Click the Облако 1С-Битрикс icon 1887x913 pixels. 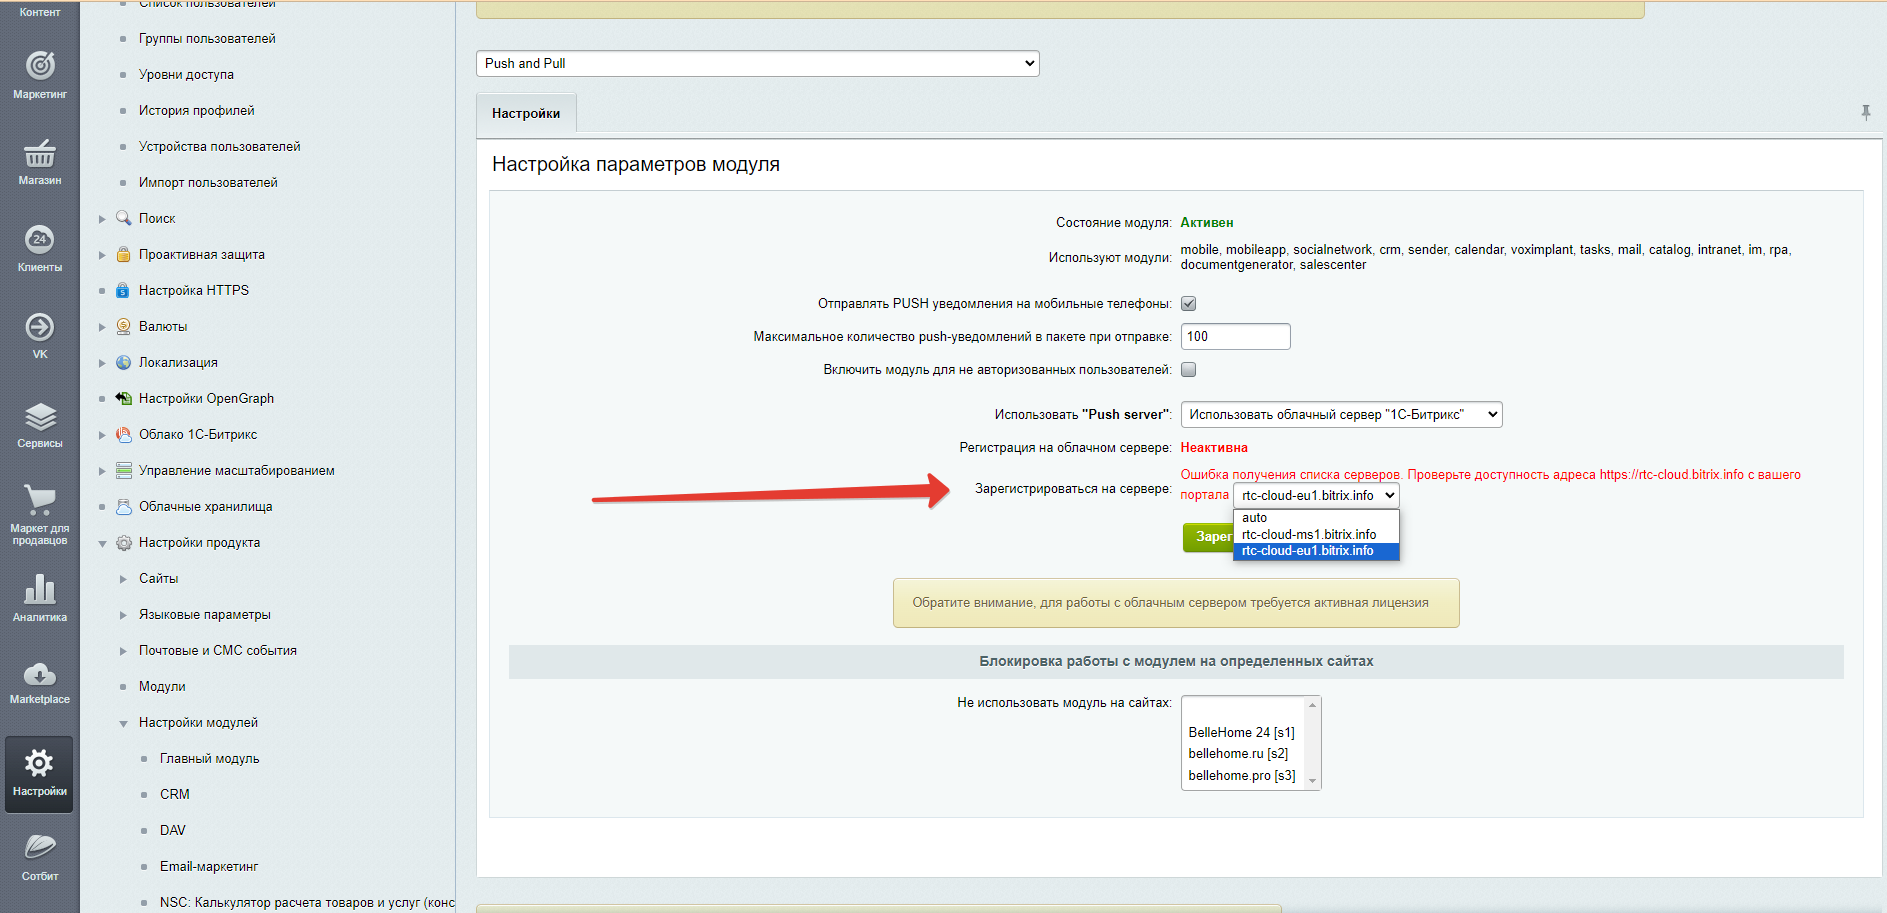pyautogui.click(x=123, y=434)
